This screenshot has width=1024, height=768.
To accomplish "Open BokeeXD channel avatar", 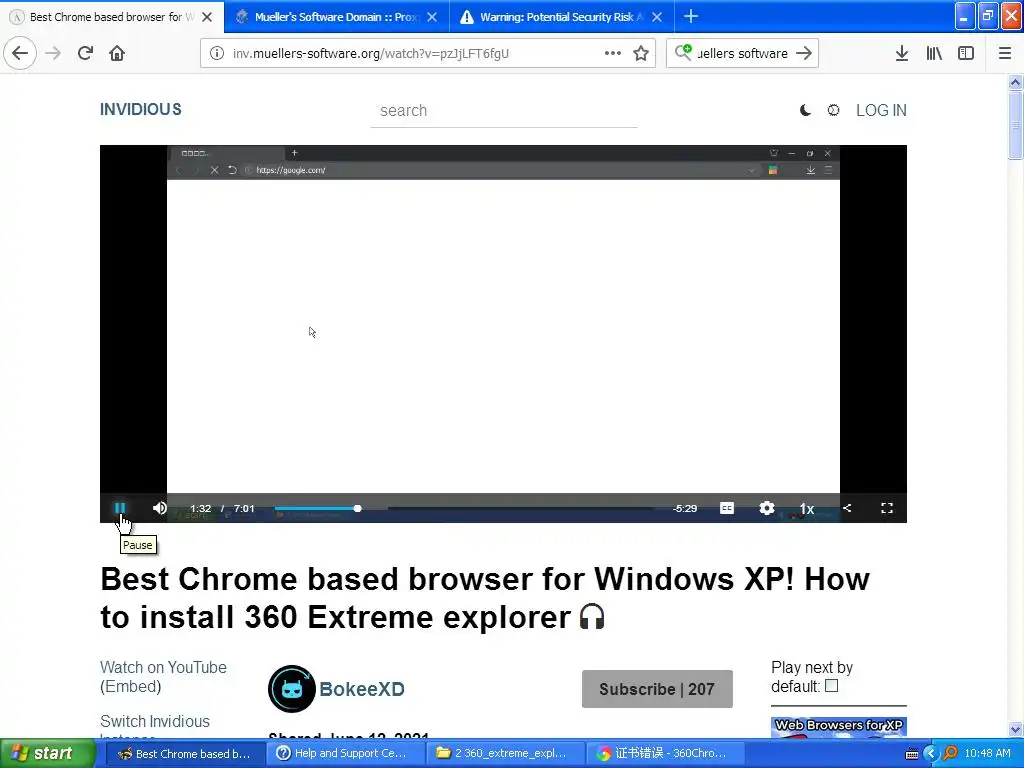I will click(x=291, y=689).
